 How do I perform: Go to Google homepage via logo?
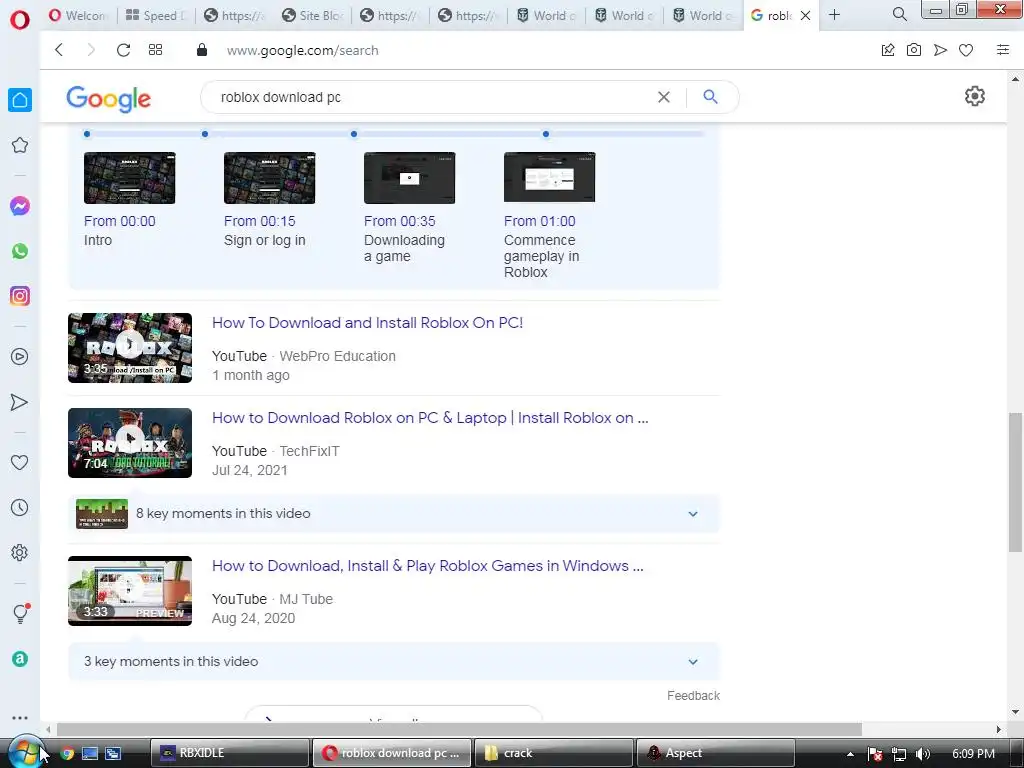click(x=108, y=98)
